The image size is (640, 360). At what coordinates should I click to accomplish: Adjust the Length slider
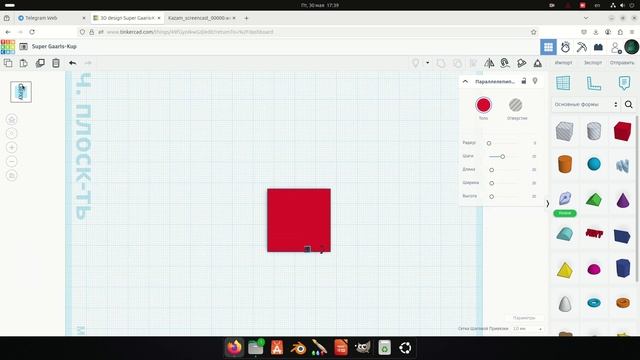pyautogui.click(x=504, y=170)
